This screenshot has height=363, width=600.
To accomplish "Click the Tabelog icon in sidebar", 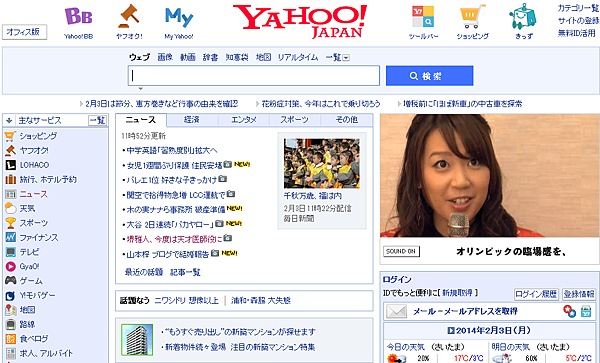I will click(x=10, y=339).
